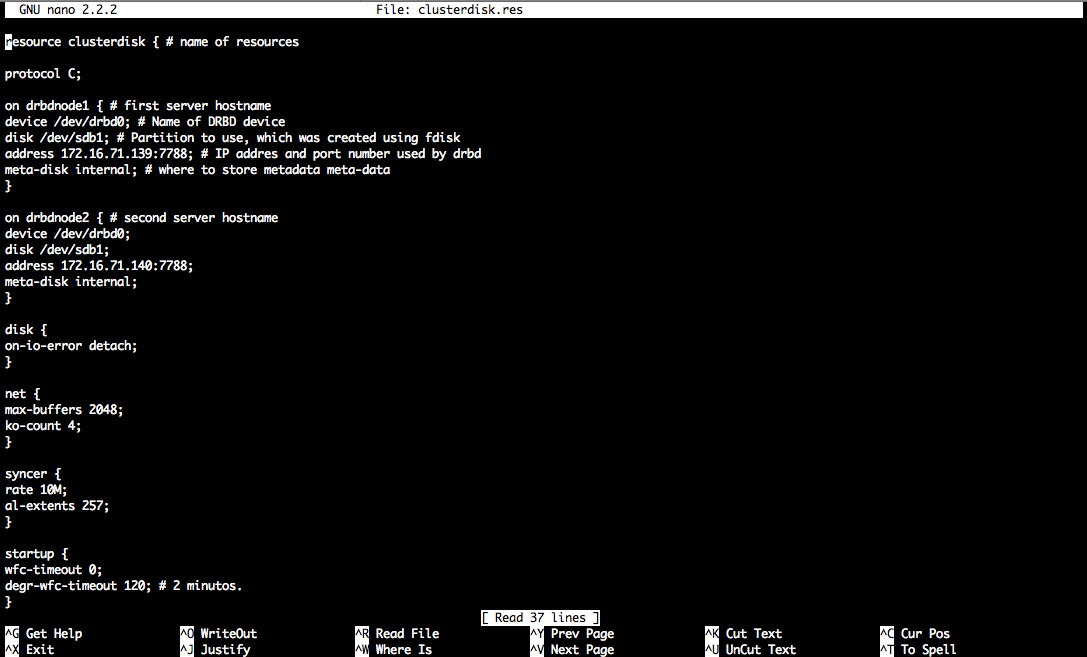Place cursor on 'on-io-error detach;' line
1087x657 pixels.
71,345
